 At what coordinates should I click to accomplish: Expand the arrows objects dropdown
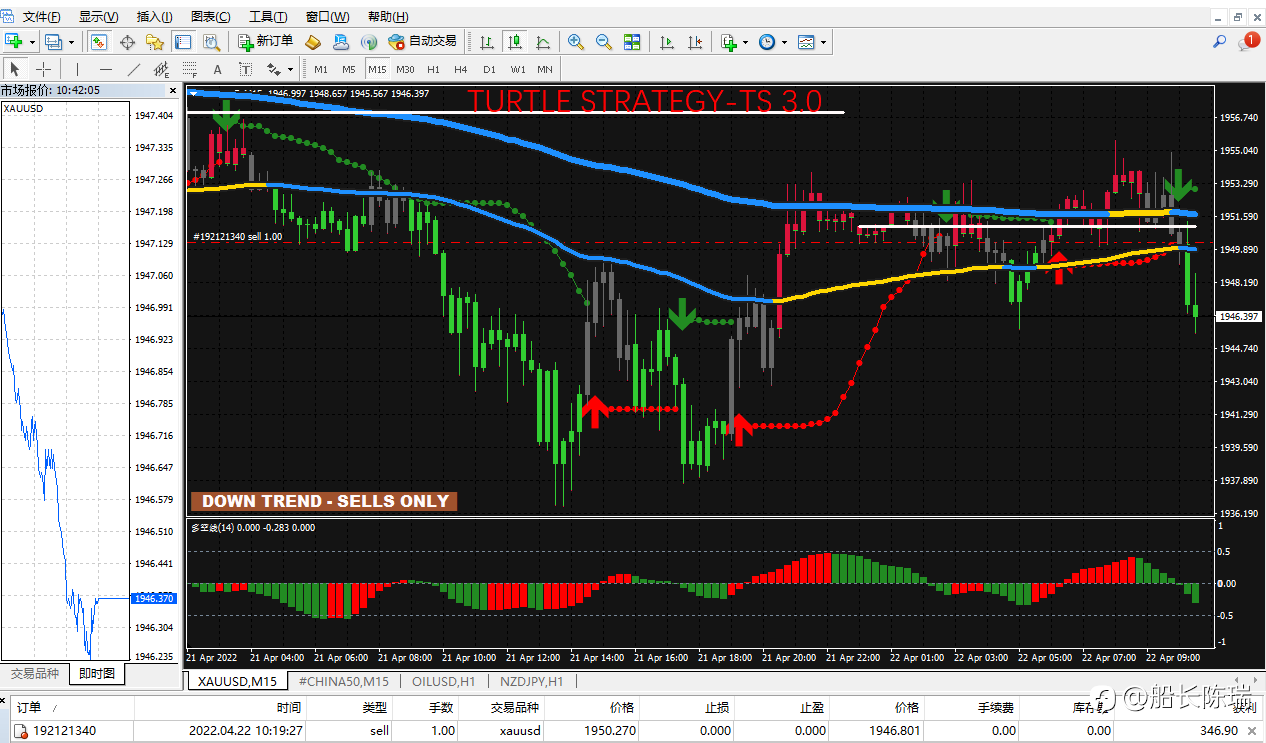tap(291, 70)
